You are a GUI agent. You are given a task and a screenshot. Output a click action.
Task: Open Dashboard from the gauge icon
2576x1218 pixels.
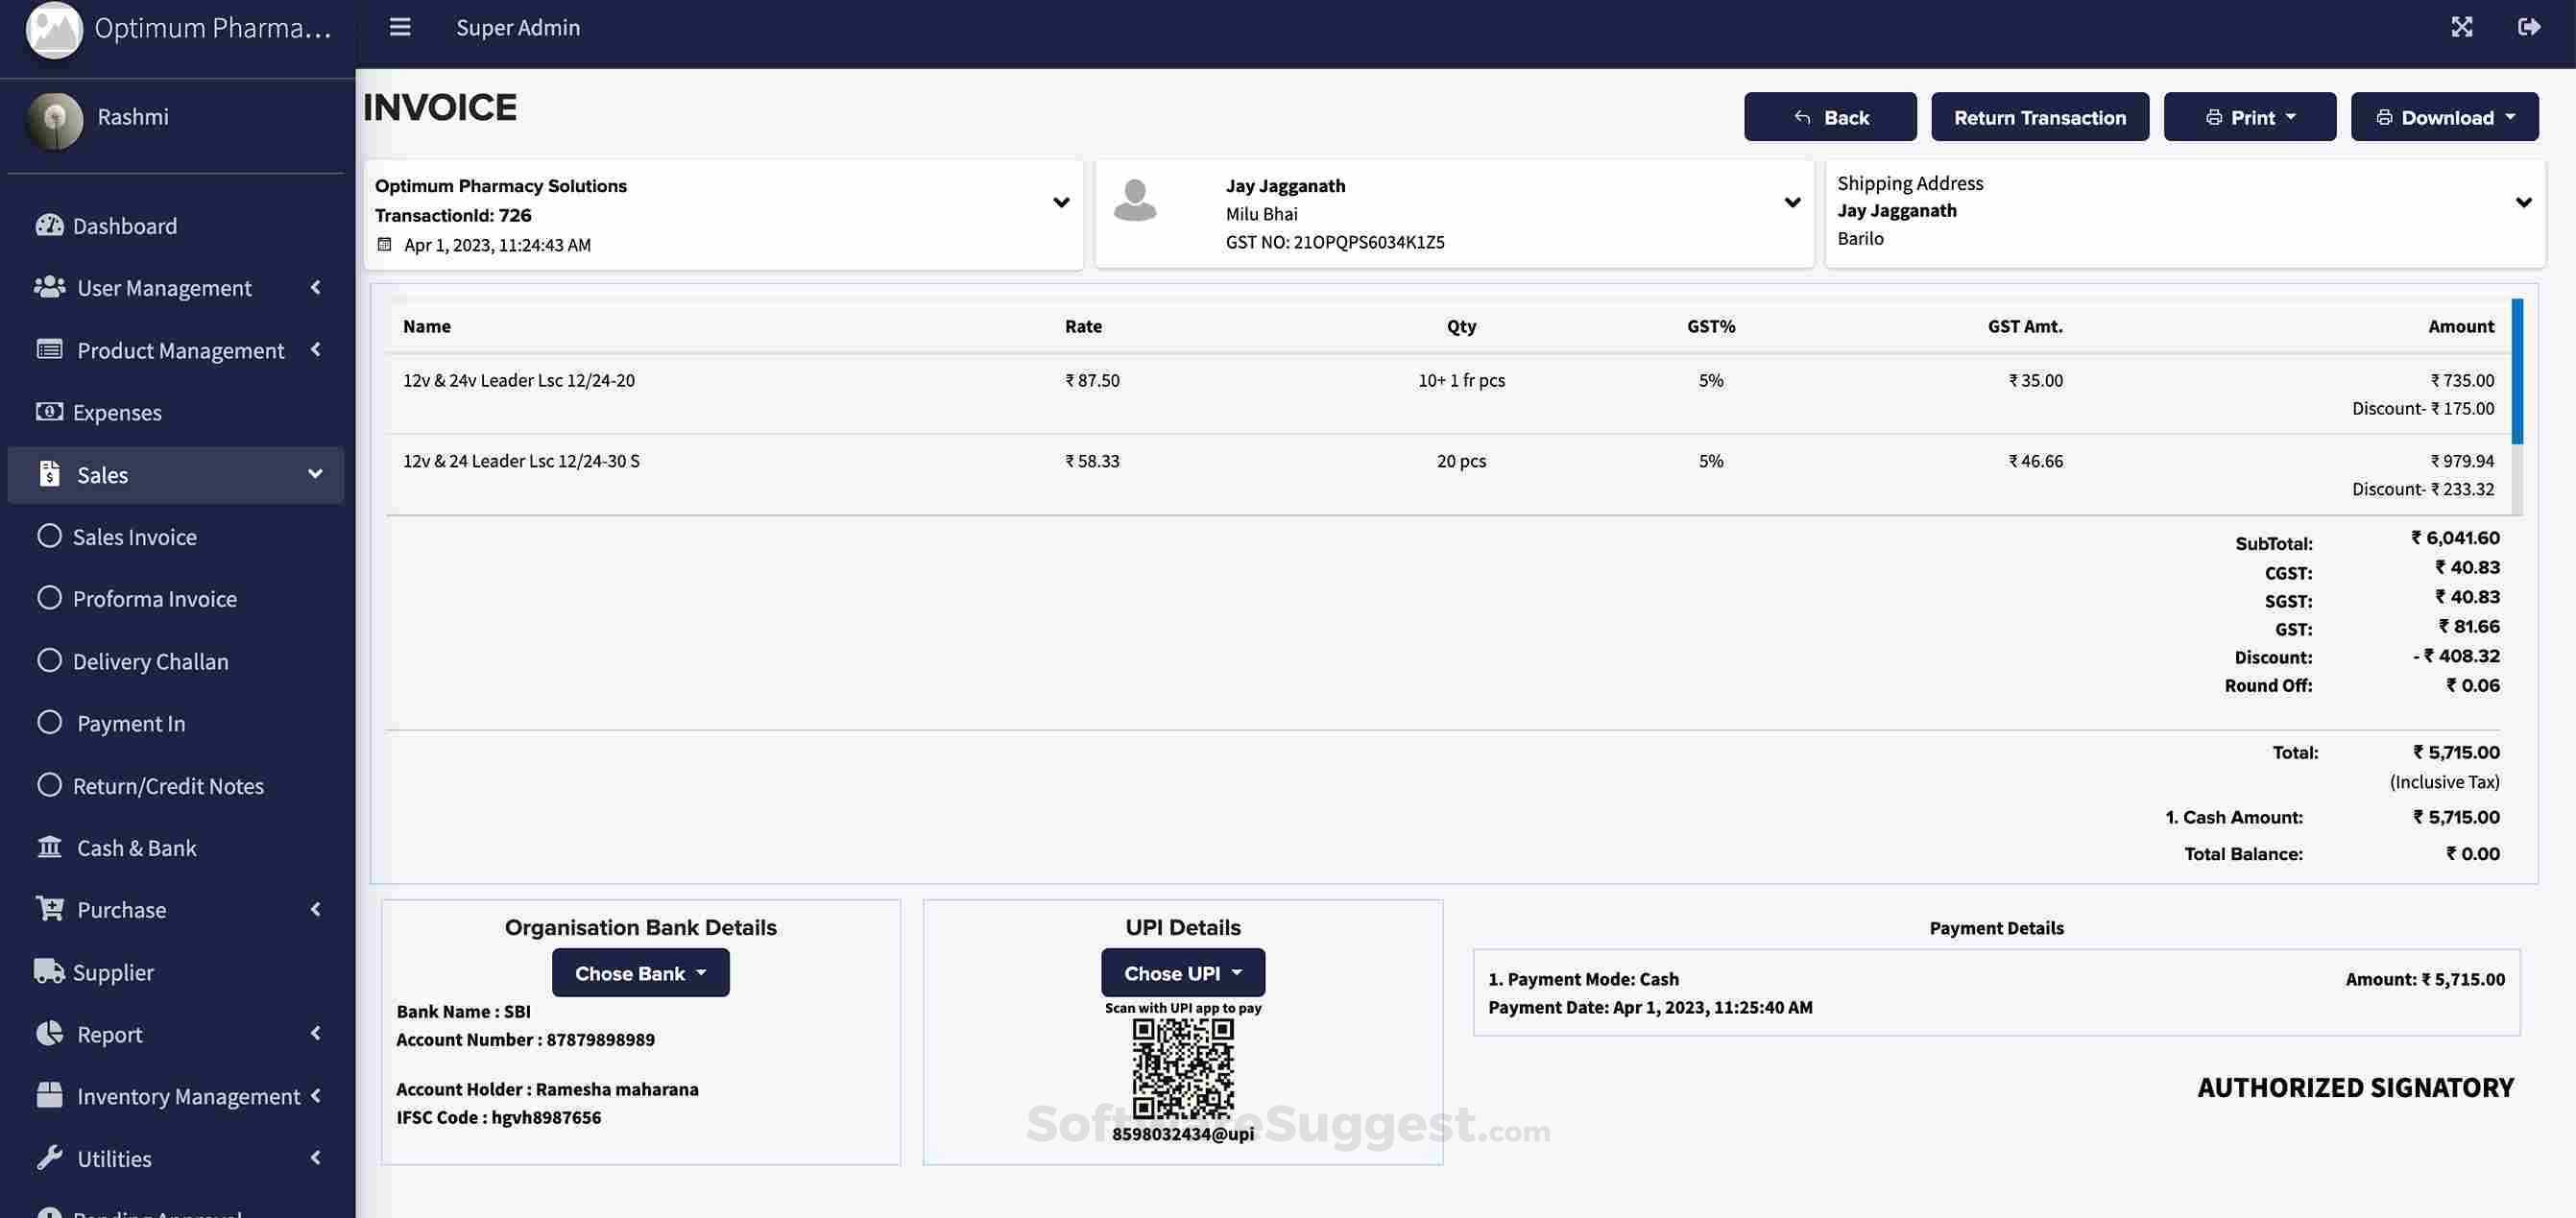pos(49,225)
